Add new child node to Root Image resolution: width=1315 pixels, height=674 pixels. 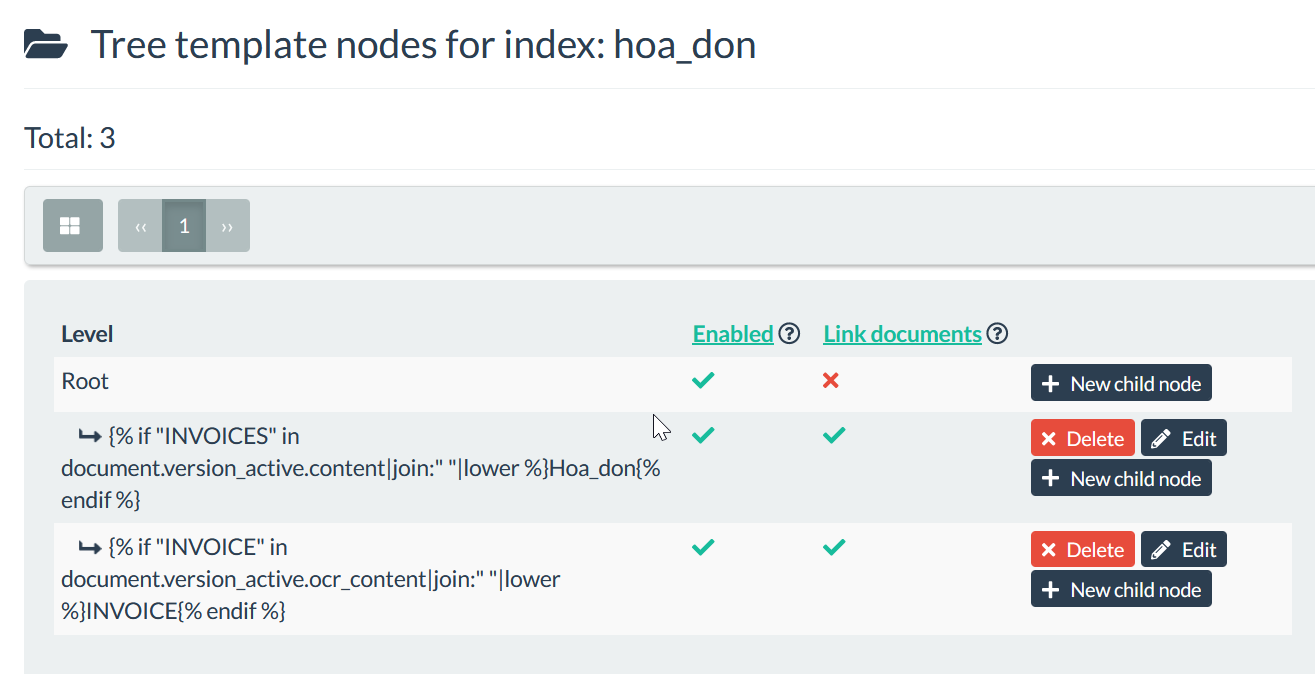[x=1121, y=383]
